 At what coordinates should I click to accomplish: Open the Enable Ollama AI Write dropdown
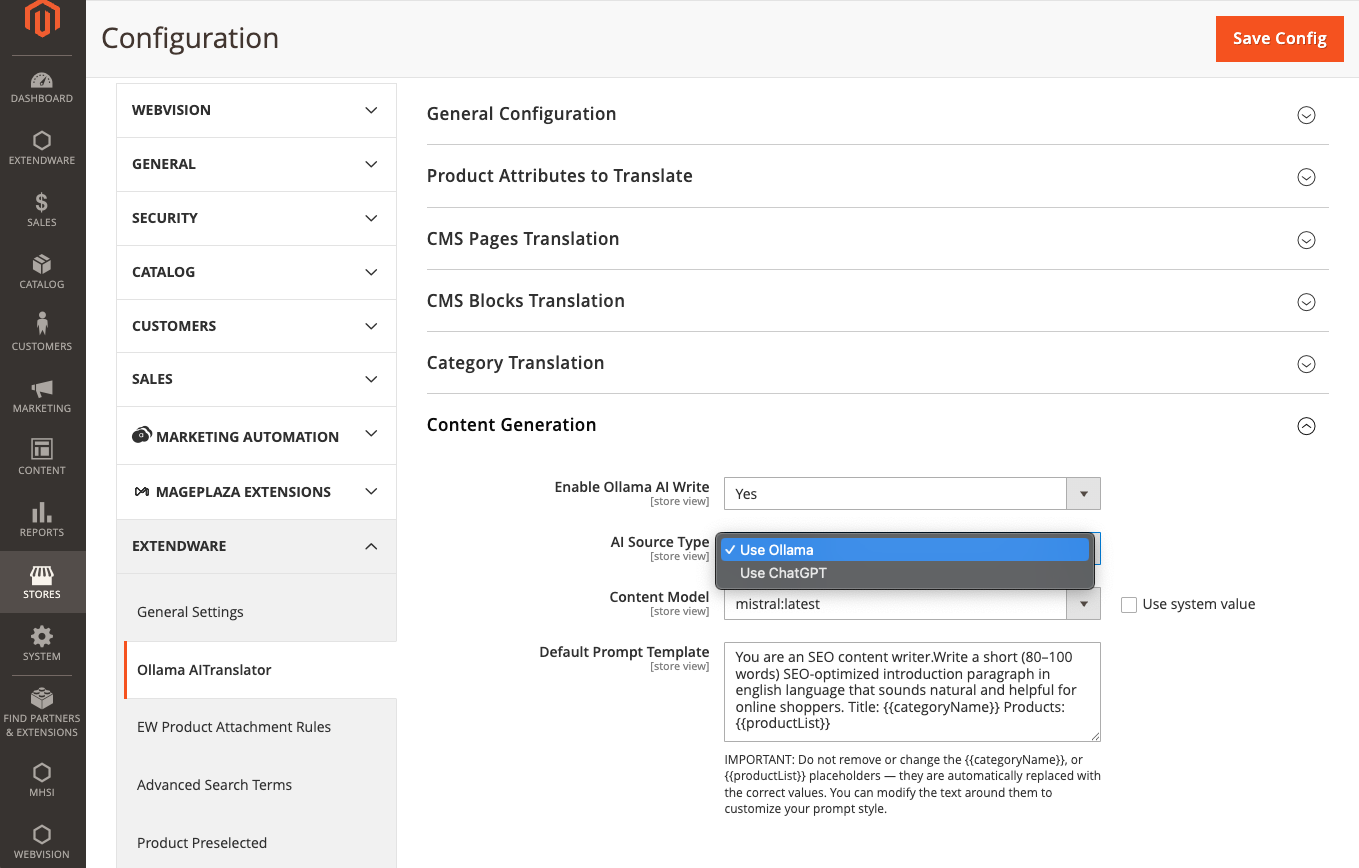[x=911, y=494]
